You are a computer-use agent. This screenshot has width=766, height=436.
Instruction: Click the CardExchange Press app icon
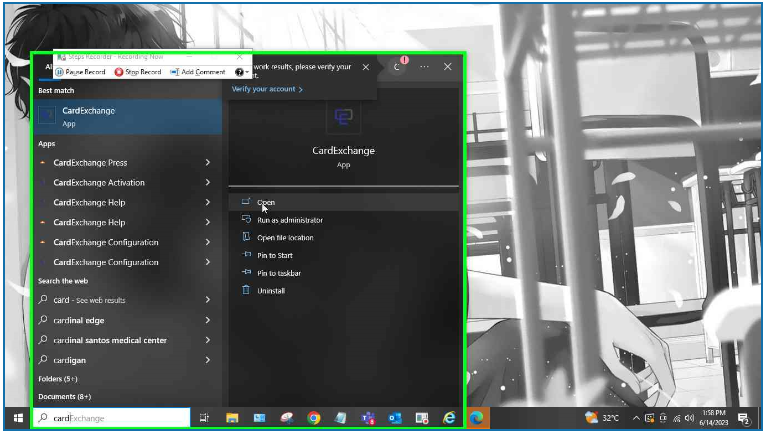click(43, 163)
